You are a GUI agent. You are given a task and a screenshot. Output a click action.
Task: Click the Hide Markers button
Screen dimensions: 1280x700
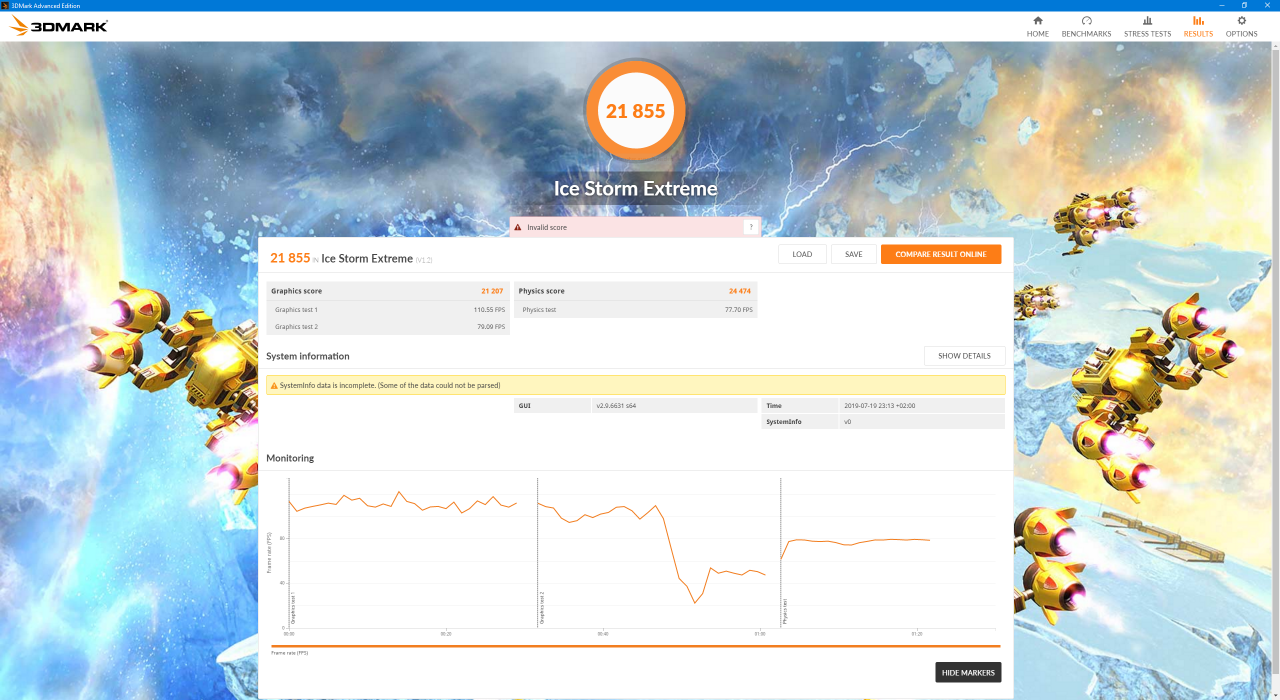(x=968, y=672)
